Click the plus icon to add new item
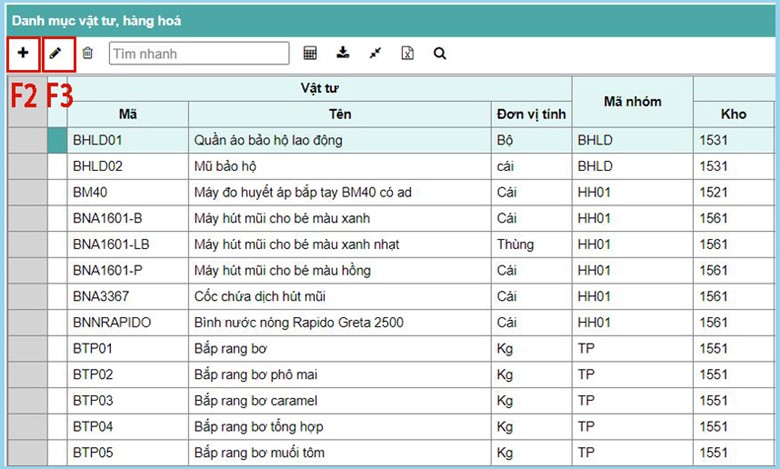The height and width of the screenshot is (469, 780). point(23,53)
